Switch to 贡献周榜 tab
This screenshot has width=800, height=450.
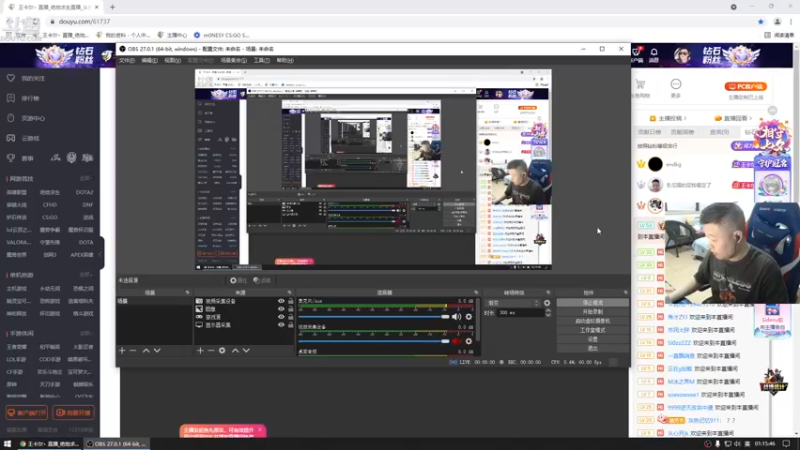pyautogui.click(x=682, y=132)
